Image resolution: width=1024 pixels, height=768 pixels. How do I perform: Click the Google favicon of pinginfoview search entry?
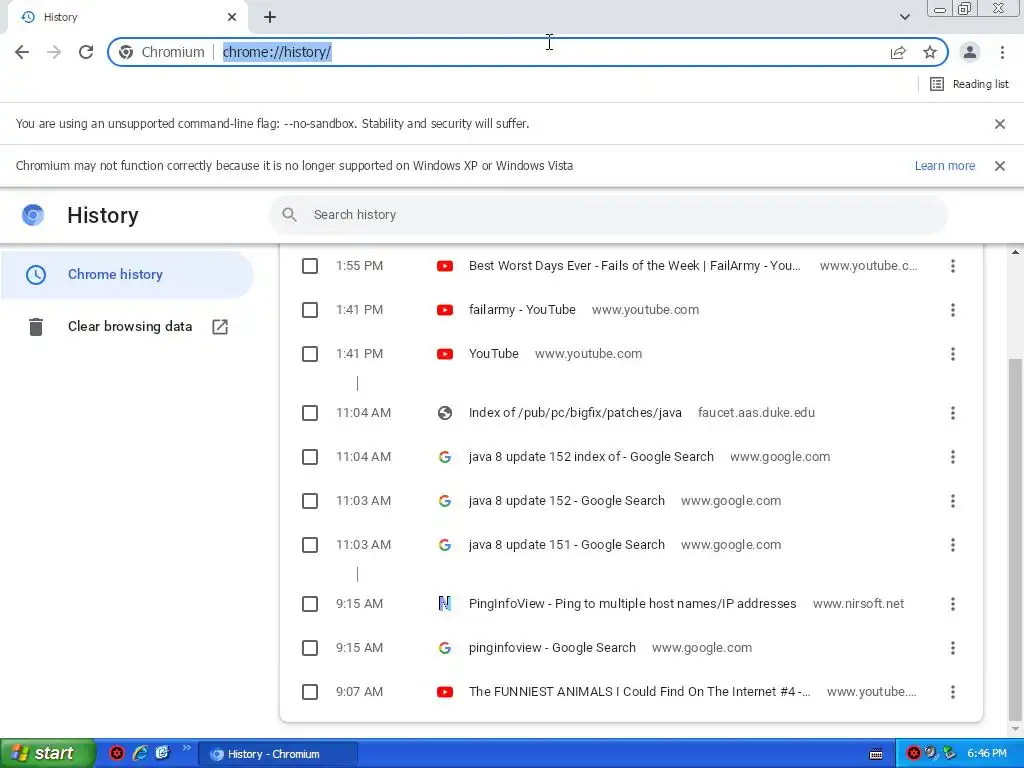coord(445,648)
